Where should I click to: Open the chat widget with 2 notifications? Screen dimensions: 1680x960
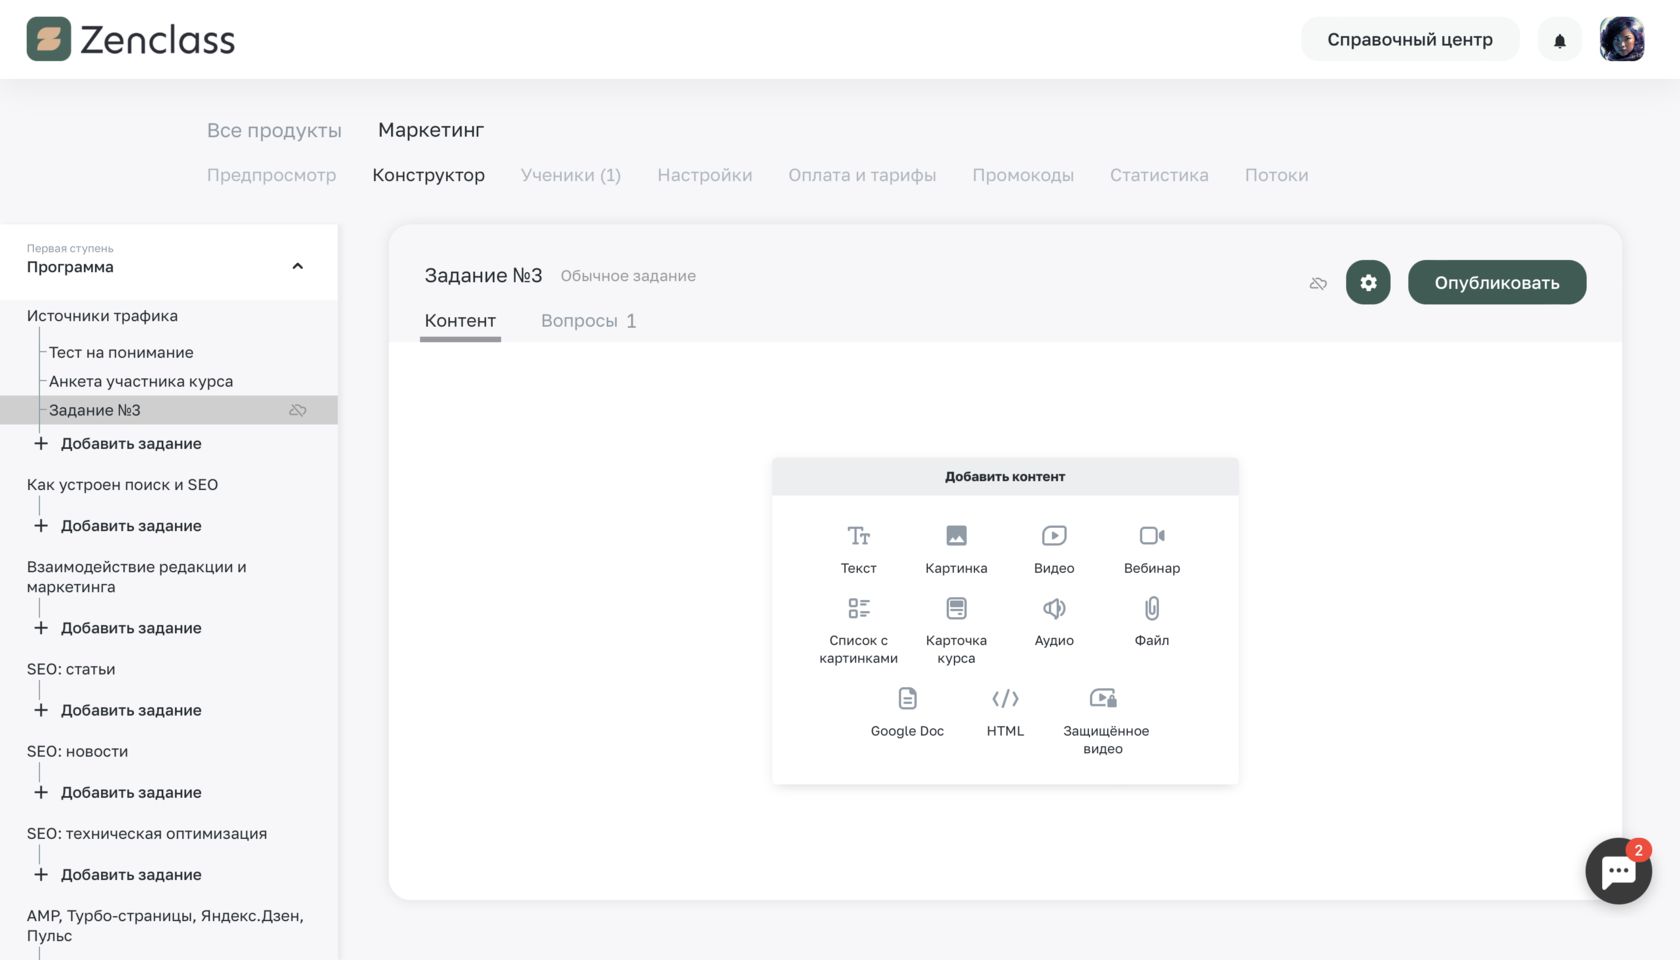point(1618,871)
